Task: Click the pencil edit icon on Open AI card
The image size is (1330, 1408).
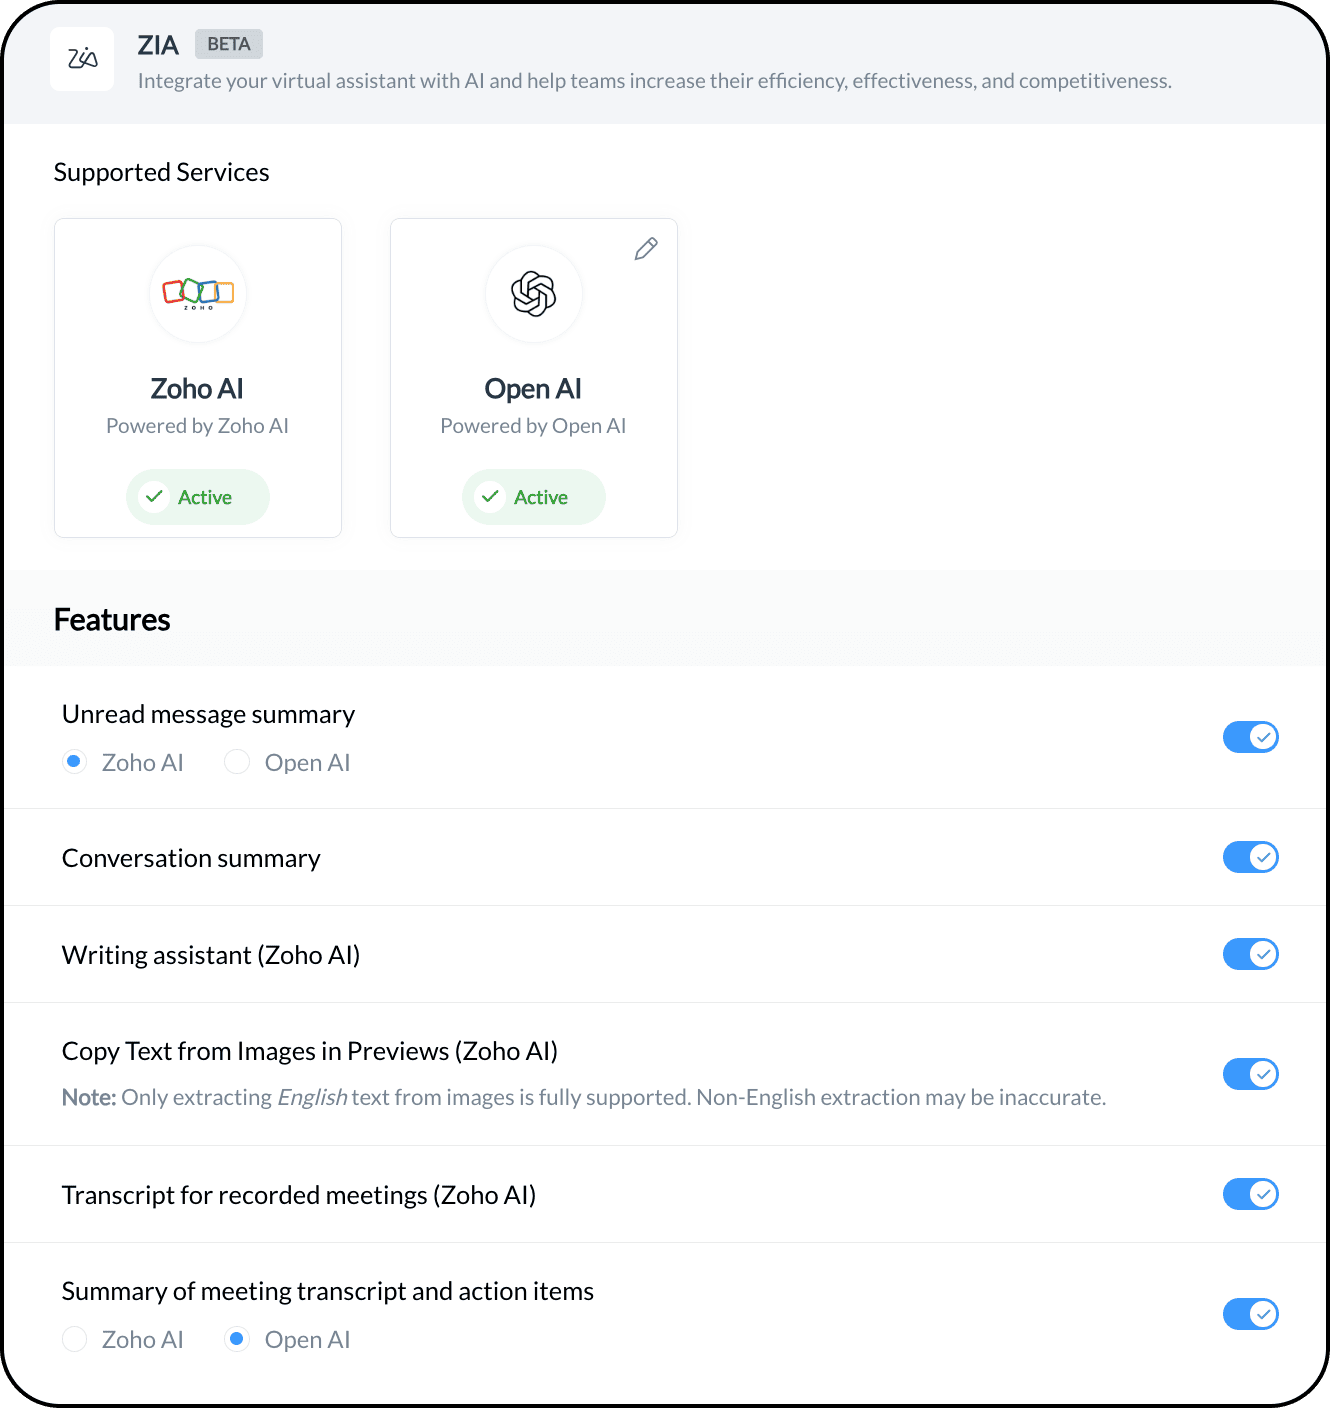Action: point(646,249)
